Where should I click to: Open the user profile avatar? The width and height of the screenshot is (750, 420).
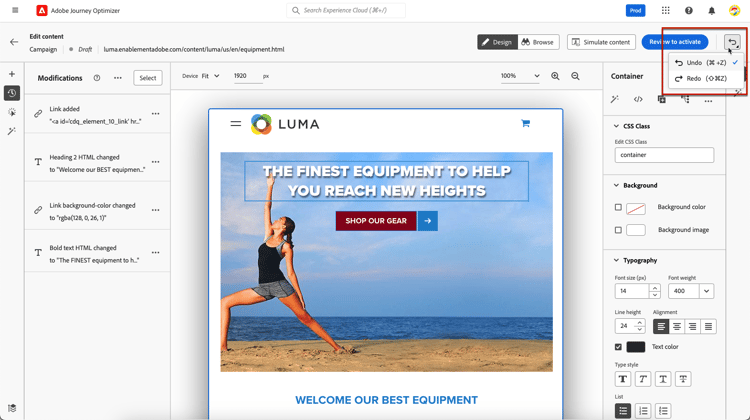(x=734, y=10)
